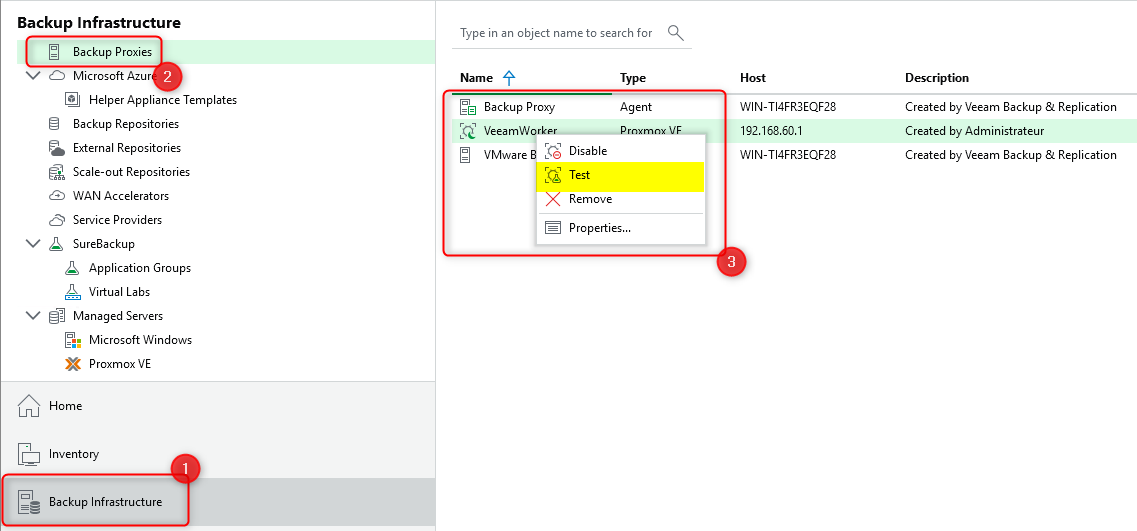This screenshot has width=1137, height=531.
Task: Click the orange Proxmox VE X icon
Action: [72, 364]
